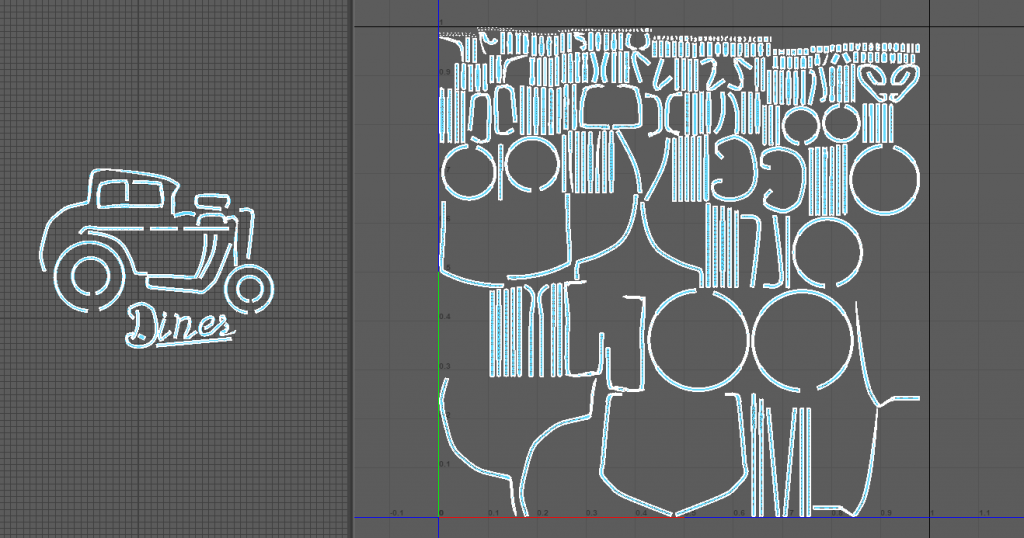This screenshot has height=538, width=1024.
Task: Click the 0.9 label on horizontal axis
Action: point(885,513)
